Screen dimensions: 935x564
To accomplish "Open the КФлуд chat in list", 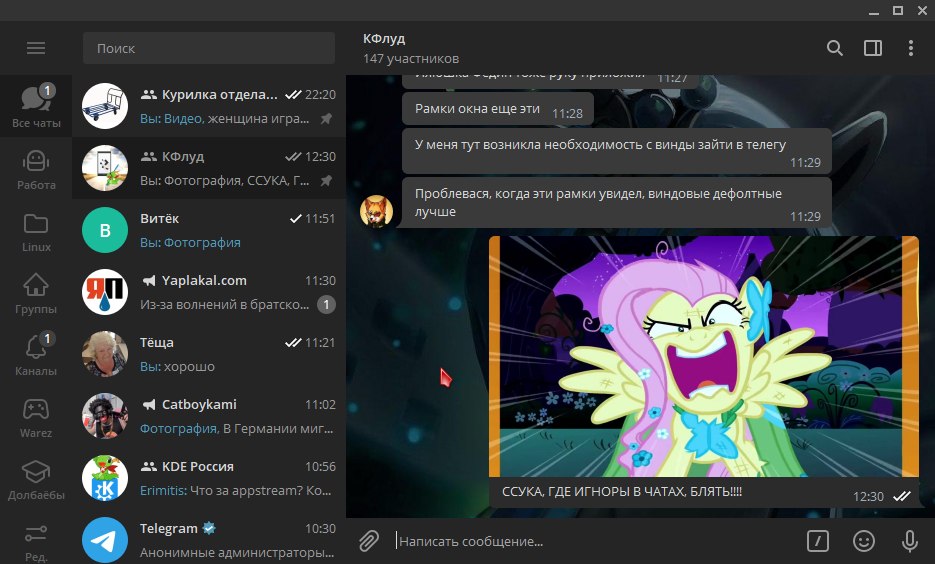I will [x=209, y=168].
